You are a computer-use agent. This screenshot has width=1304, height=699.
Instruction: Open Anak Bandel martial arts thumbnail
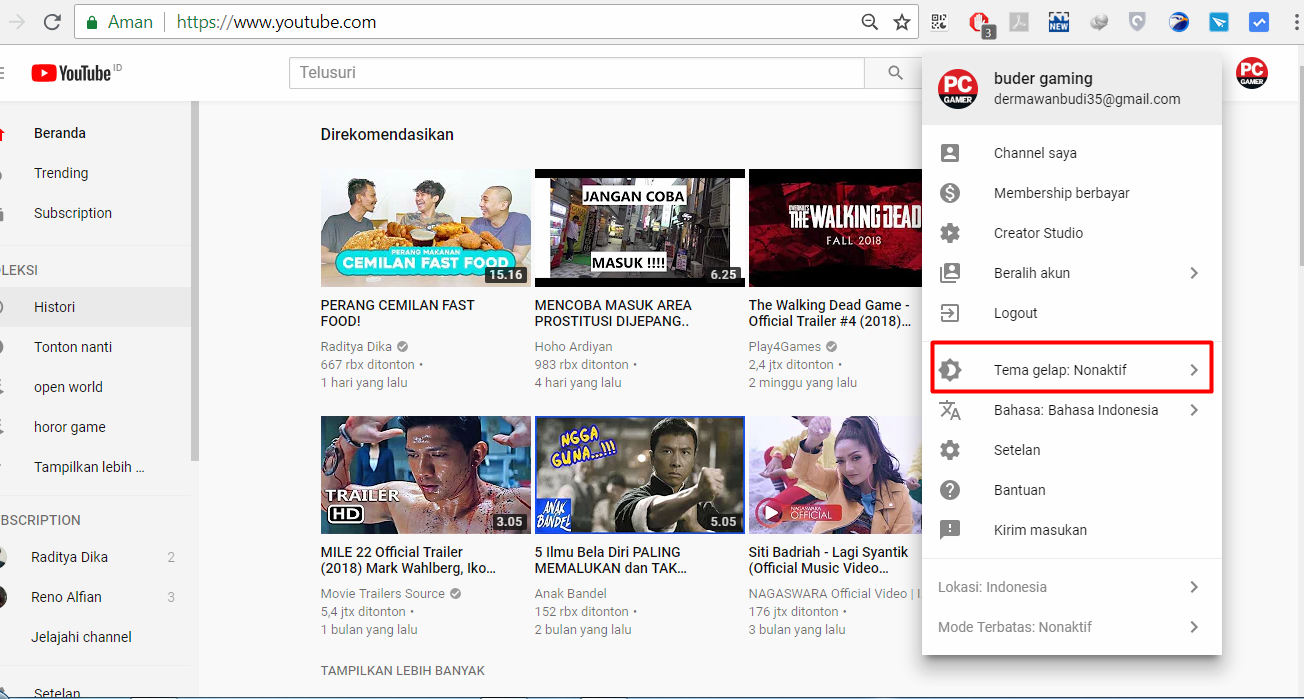[x=640, y=475]
